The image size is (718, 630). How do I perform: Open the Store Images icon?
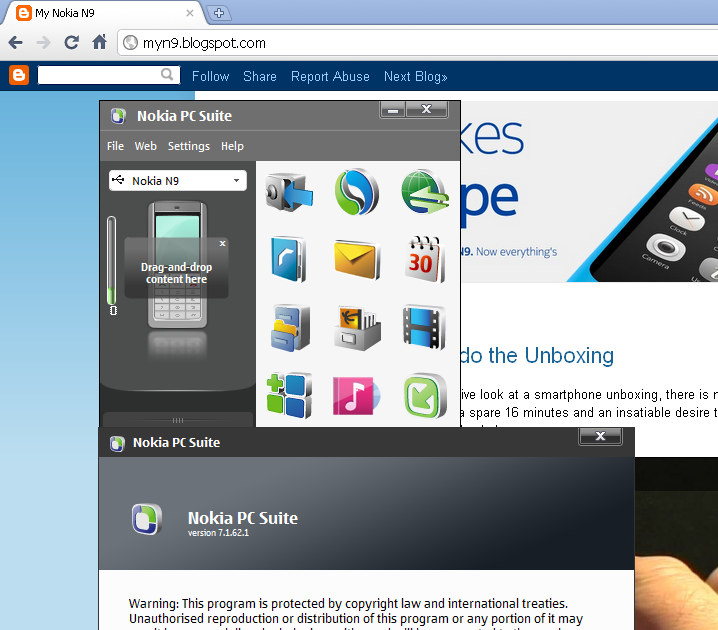[x=357, y=327]
